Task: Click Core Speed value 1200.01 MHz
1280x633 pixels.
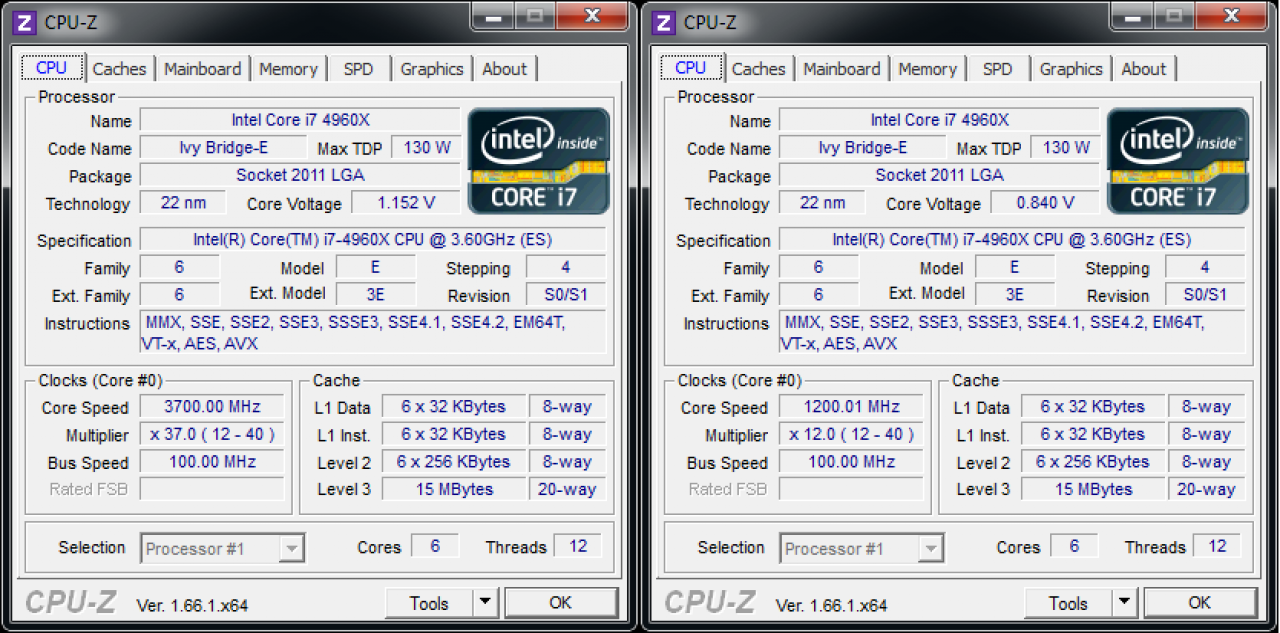Action: [851, 407]
